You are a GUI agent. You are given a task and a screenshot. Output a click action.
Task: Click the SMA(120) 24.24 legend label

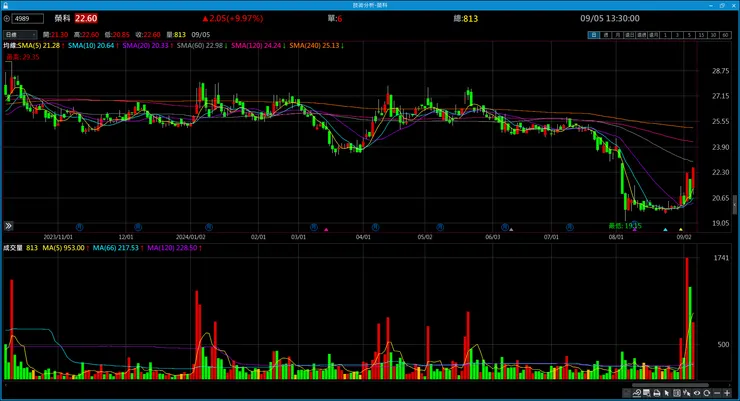pyautogui.click(x=256, y=45)
